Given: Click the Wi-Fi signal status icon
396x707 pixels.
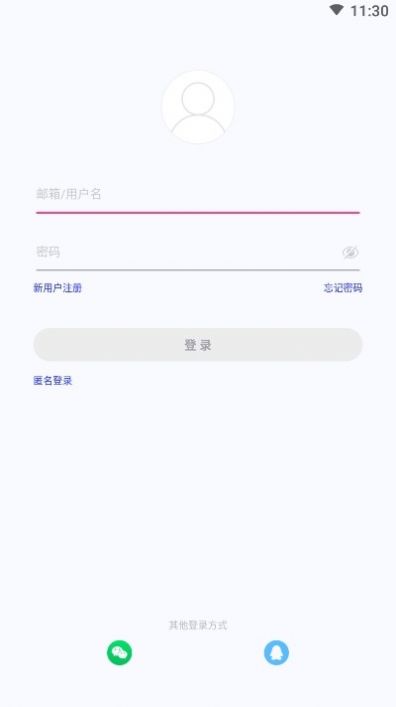Looking at the screenshot, I should coord(336,9).
